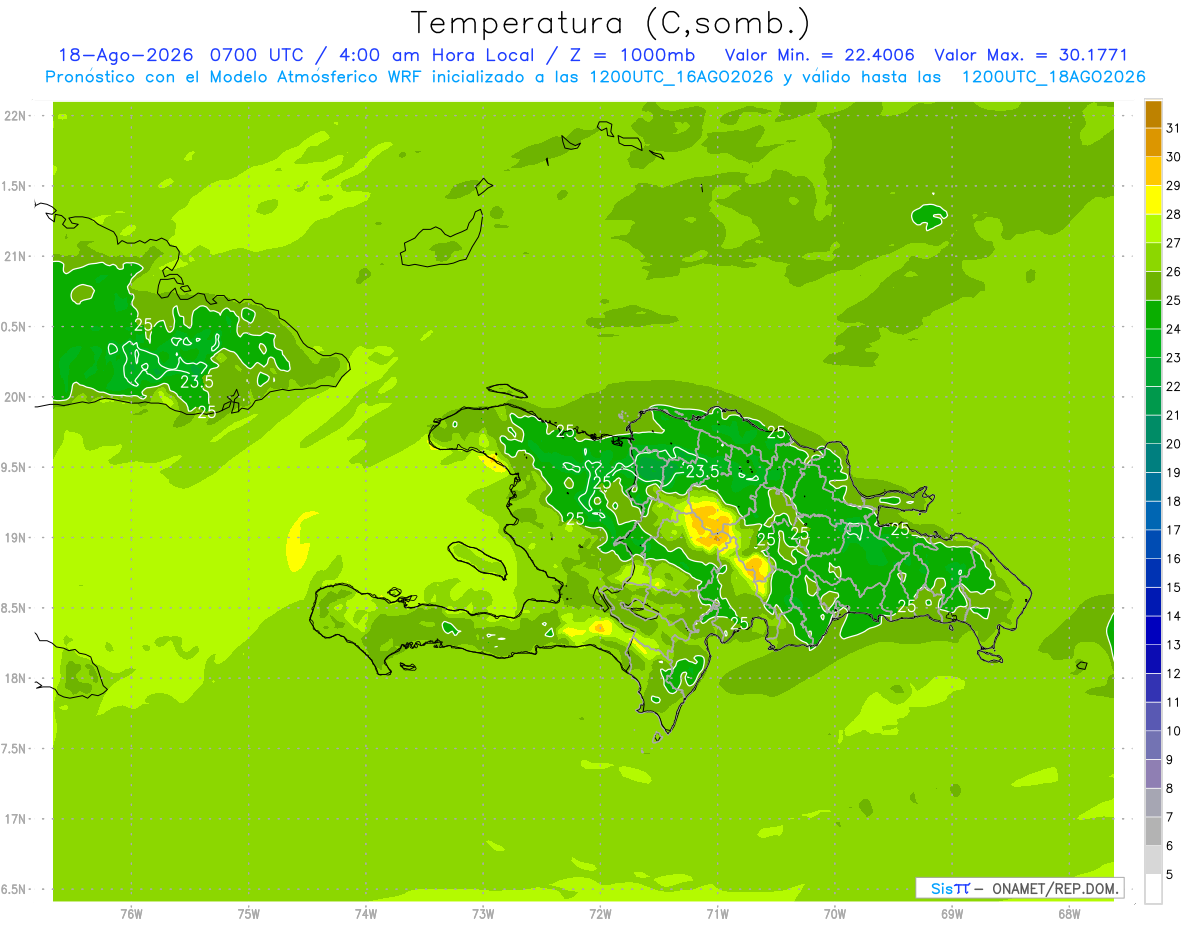1200x927 pixels.
Task: Click the legend value "12"
Action: [x=1174, y=673]
